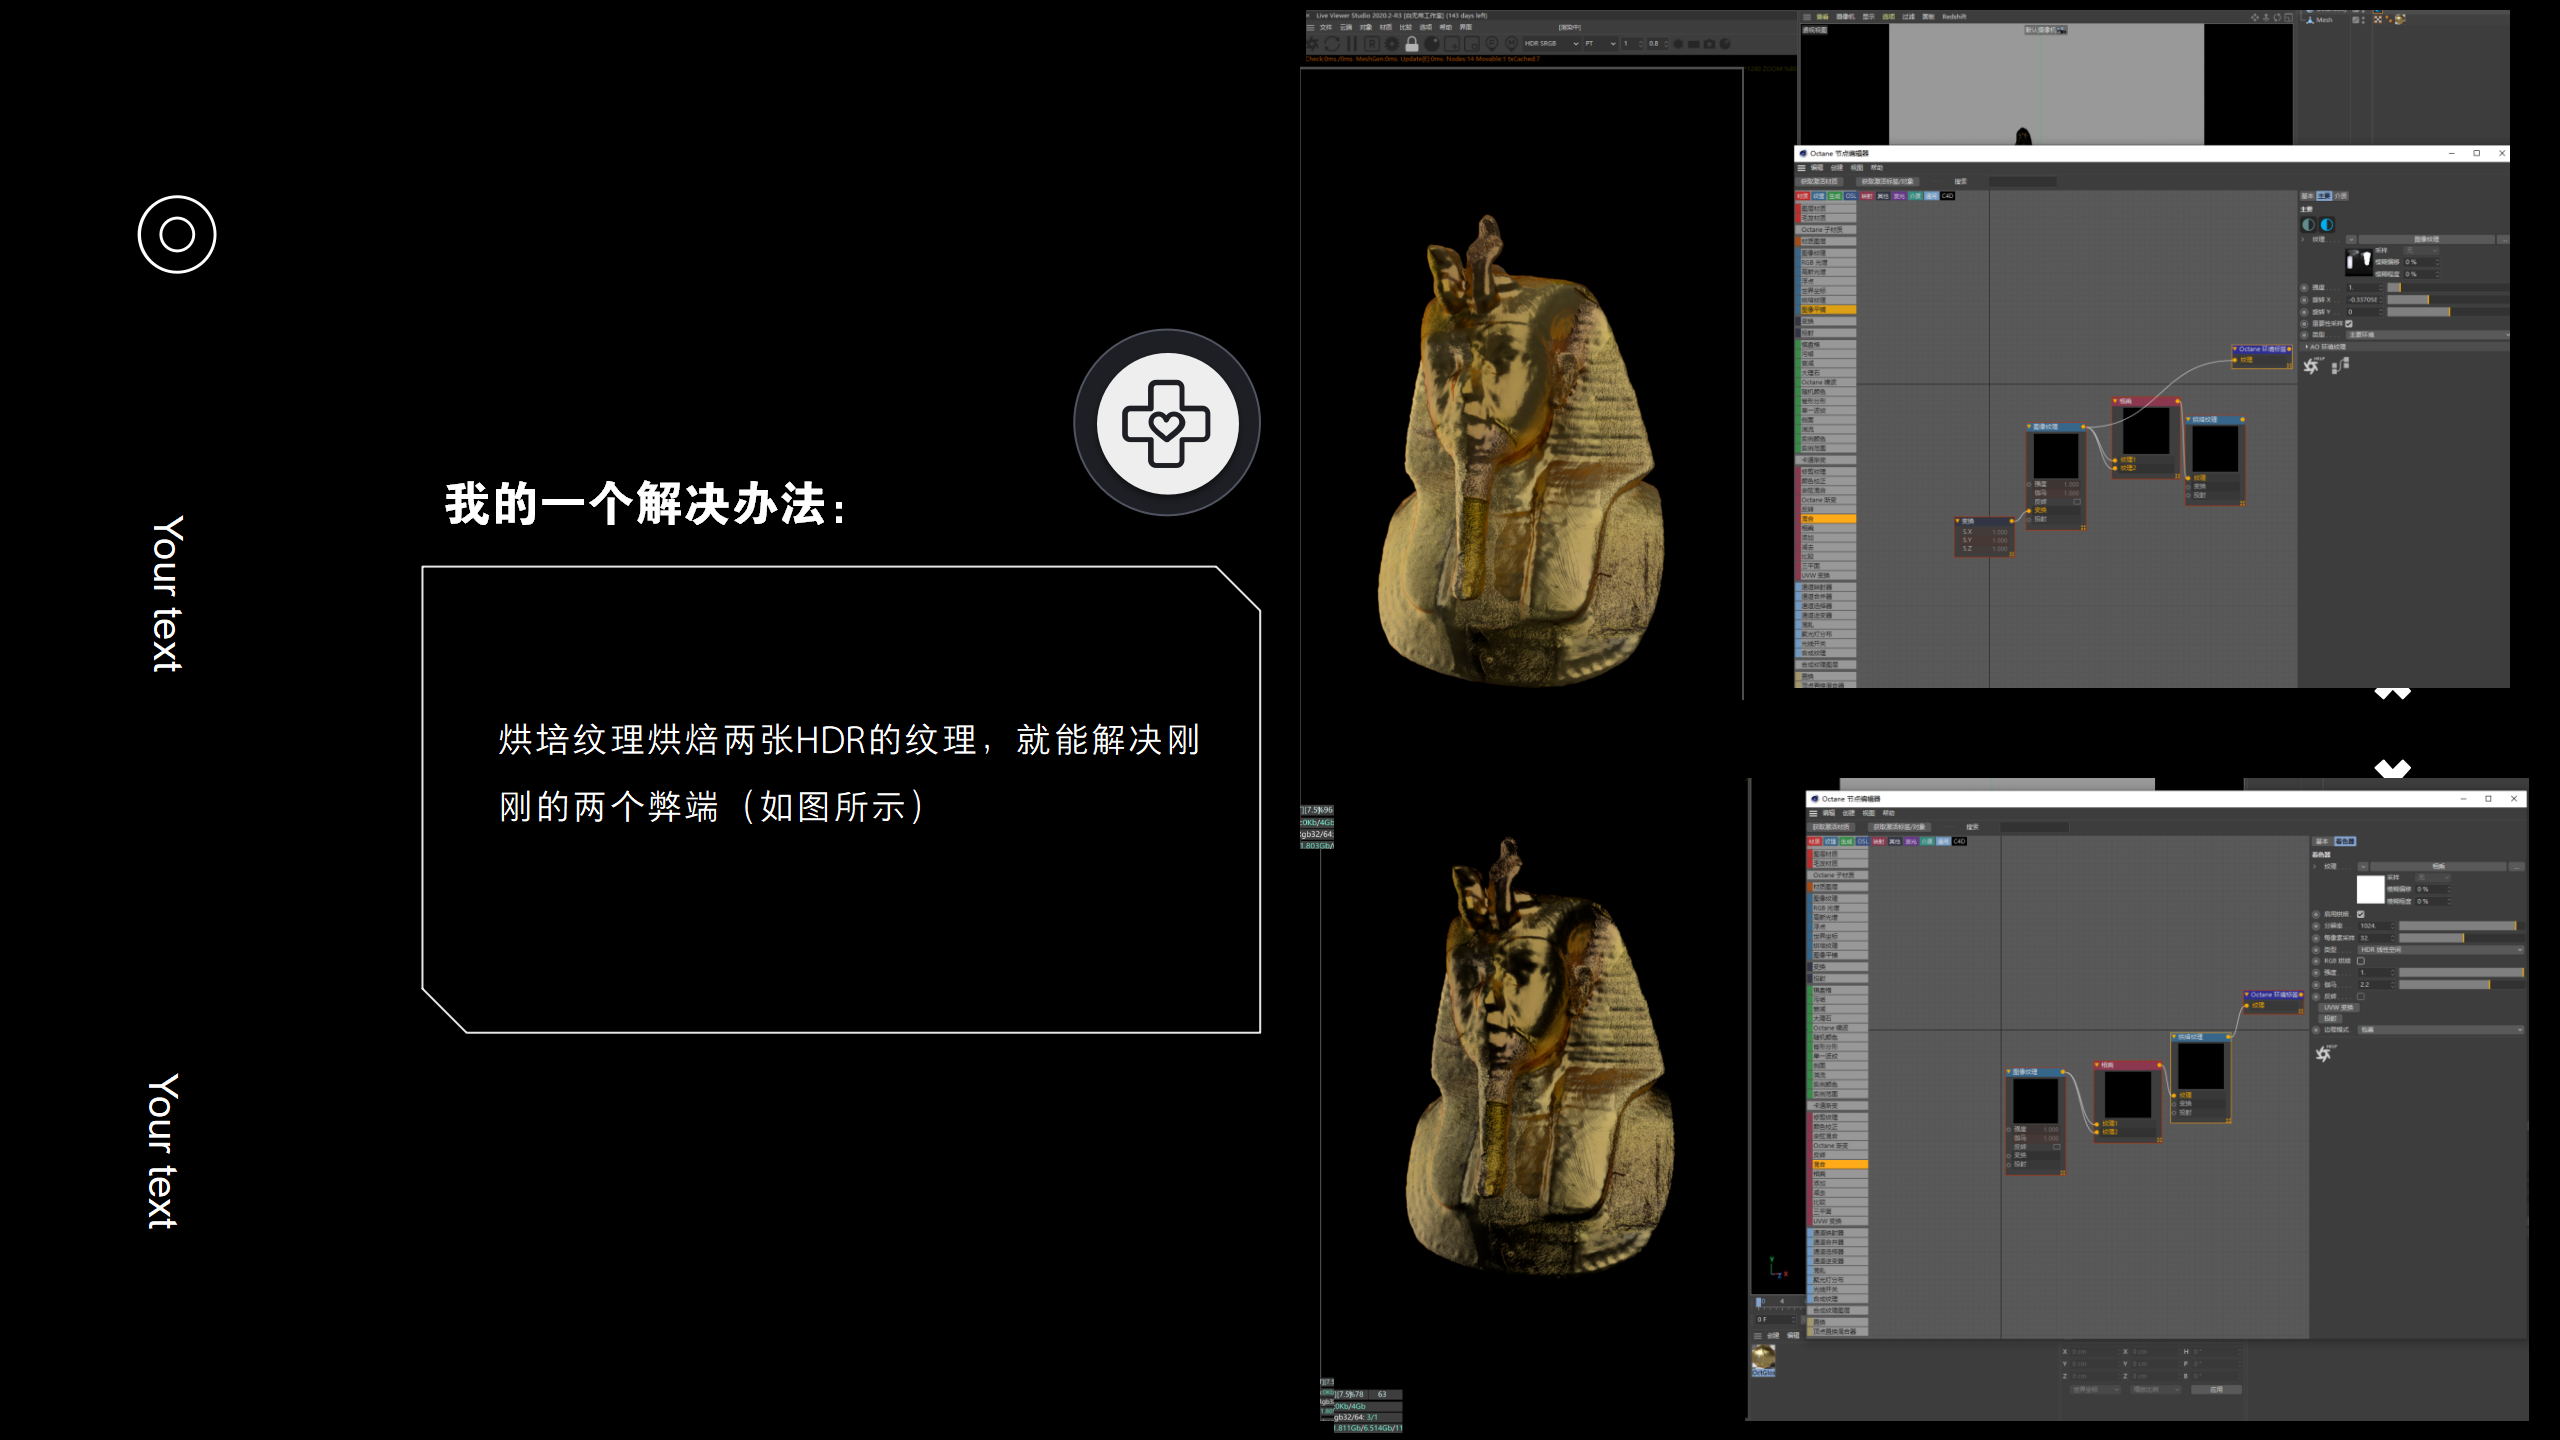Image resolution: width=2560 pixels, height=1440 pixels.
Task: Click the Octane help logo icon in lower node editor
Action: 2323,1053
